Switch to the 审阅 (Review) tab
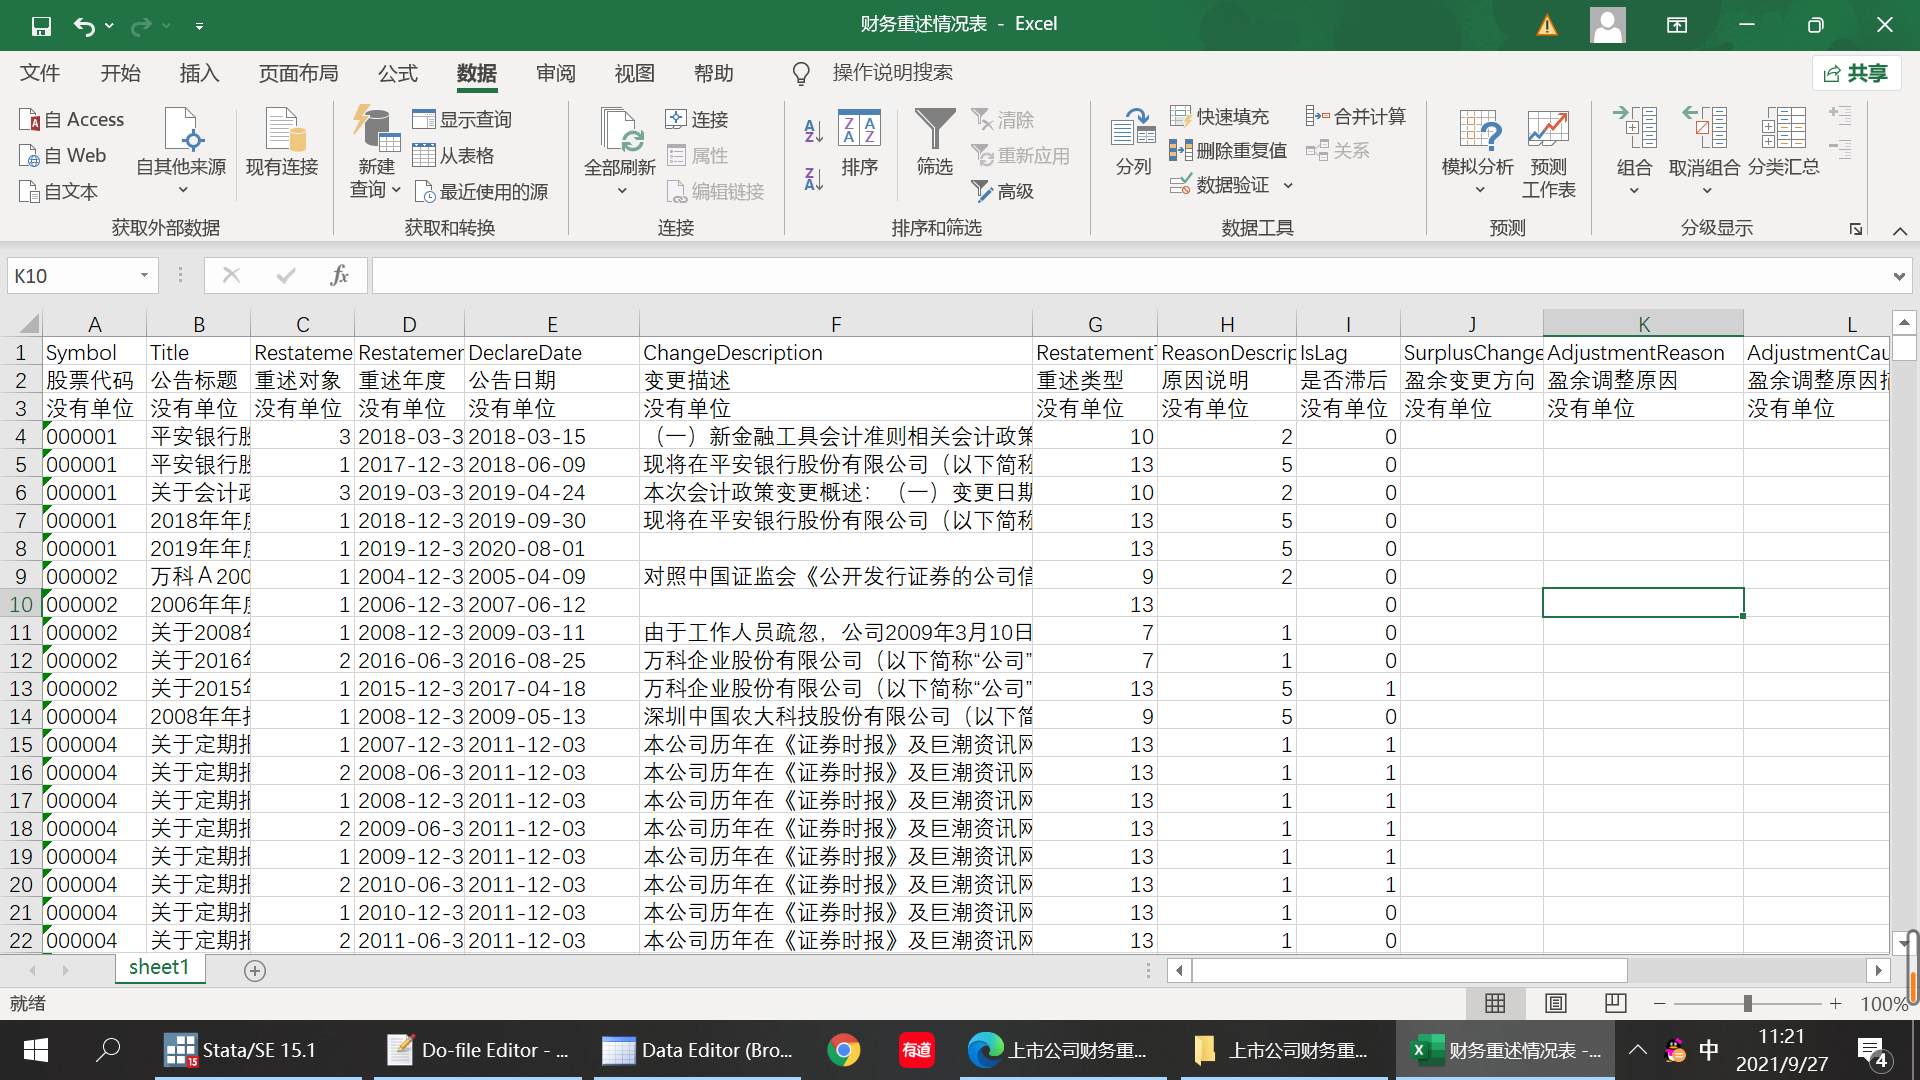Viewport: 1920px width, 1080px height. pyautogui.click(x=555, y=73)
